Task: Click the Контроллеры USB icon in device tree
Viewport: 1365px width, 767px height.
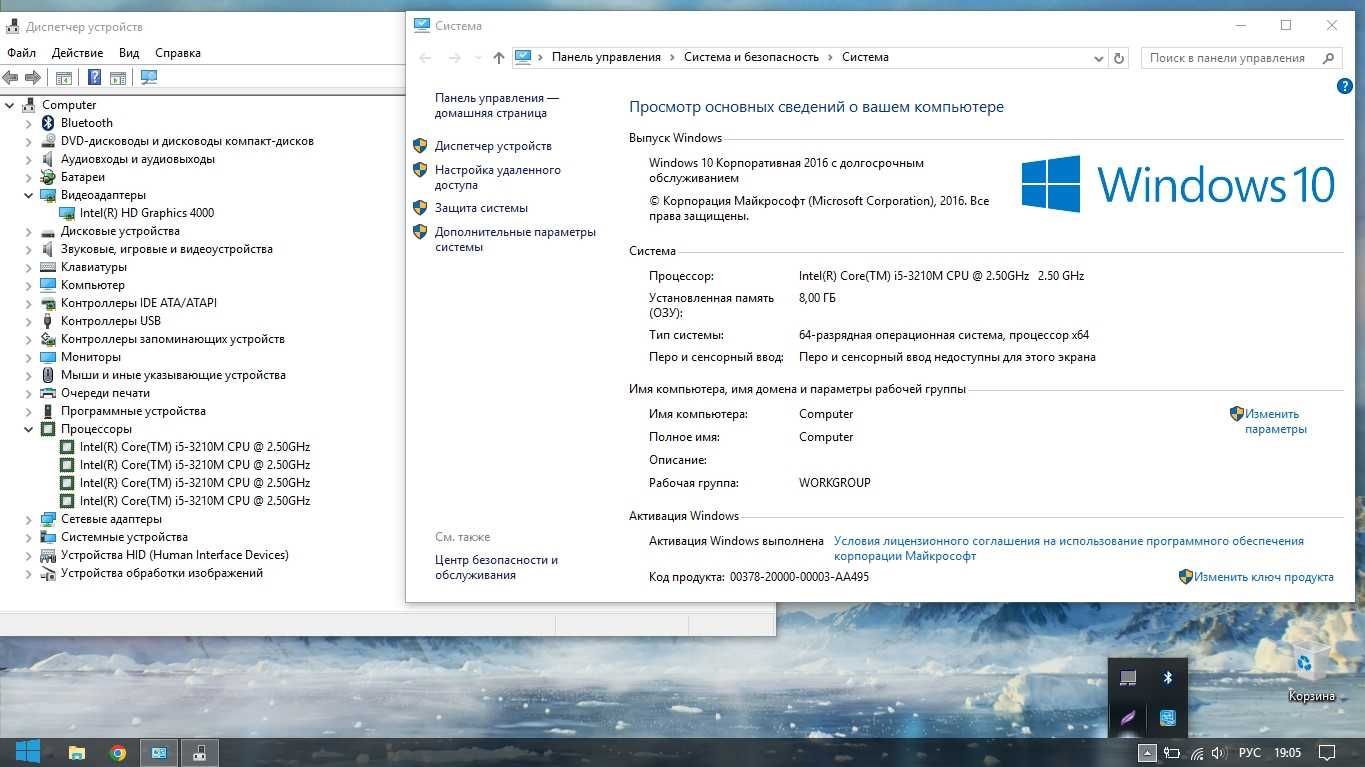Action: 48,321
